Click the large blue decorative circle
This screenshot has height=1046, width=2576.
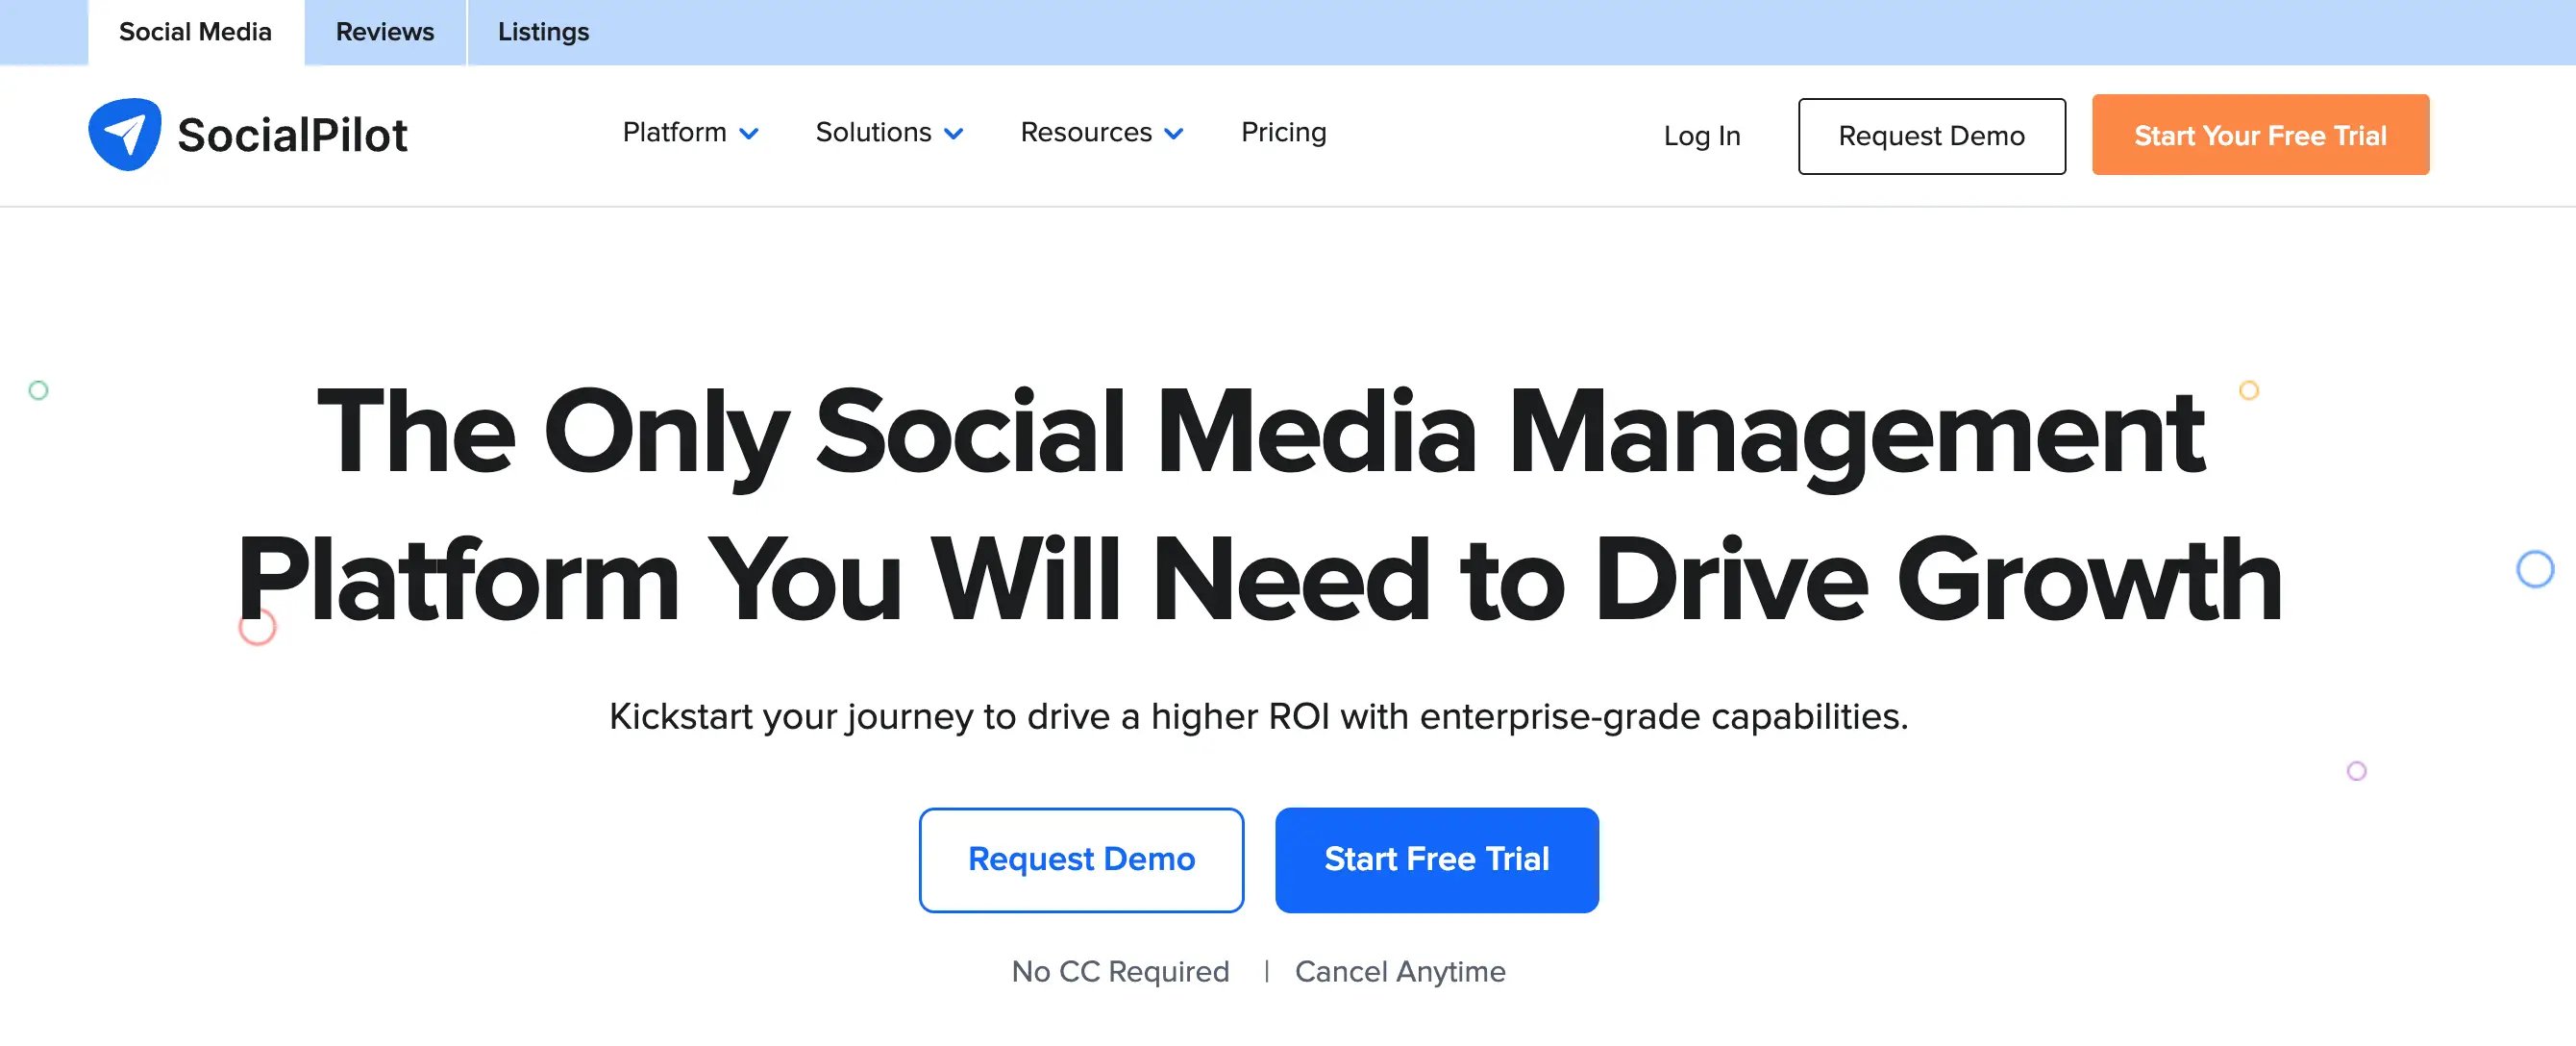2534,569
